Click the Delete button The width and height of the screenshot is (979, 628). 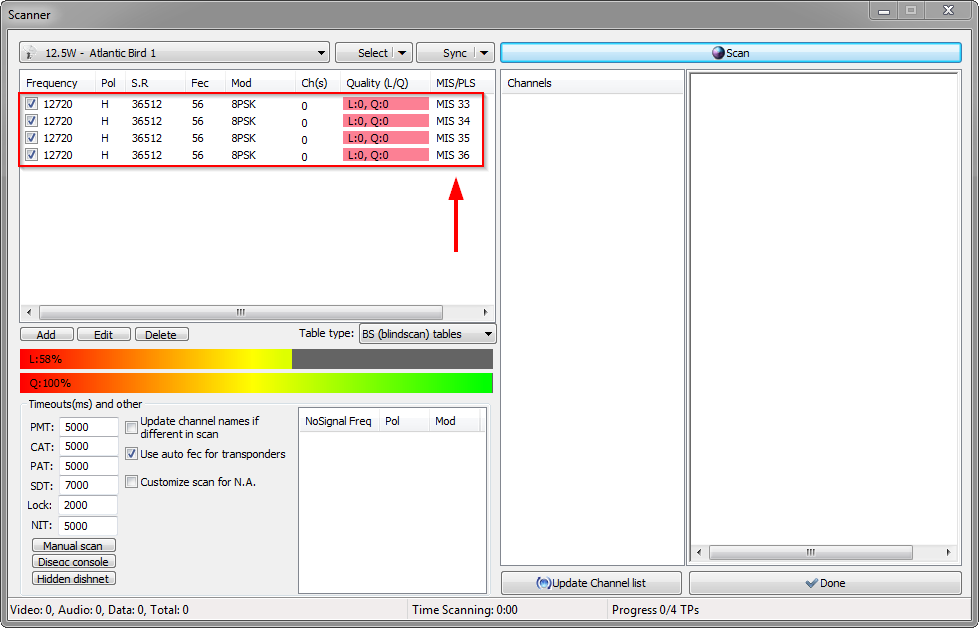pos(161,335)
